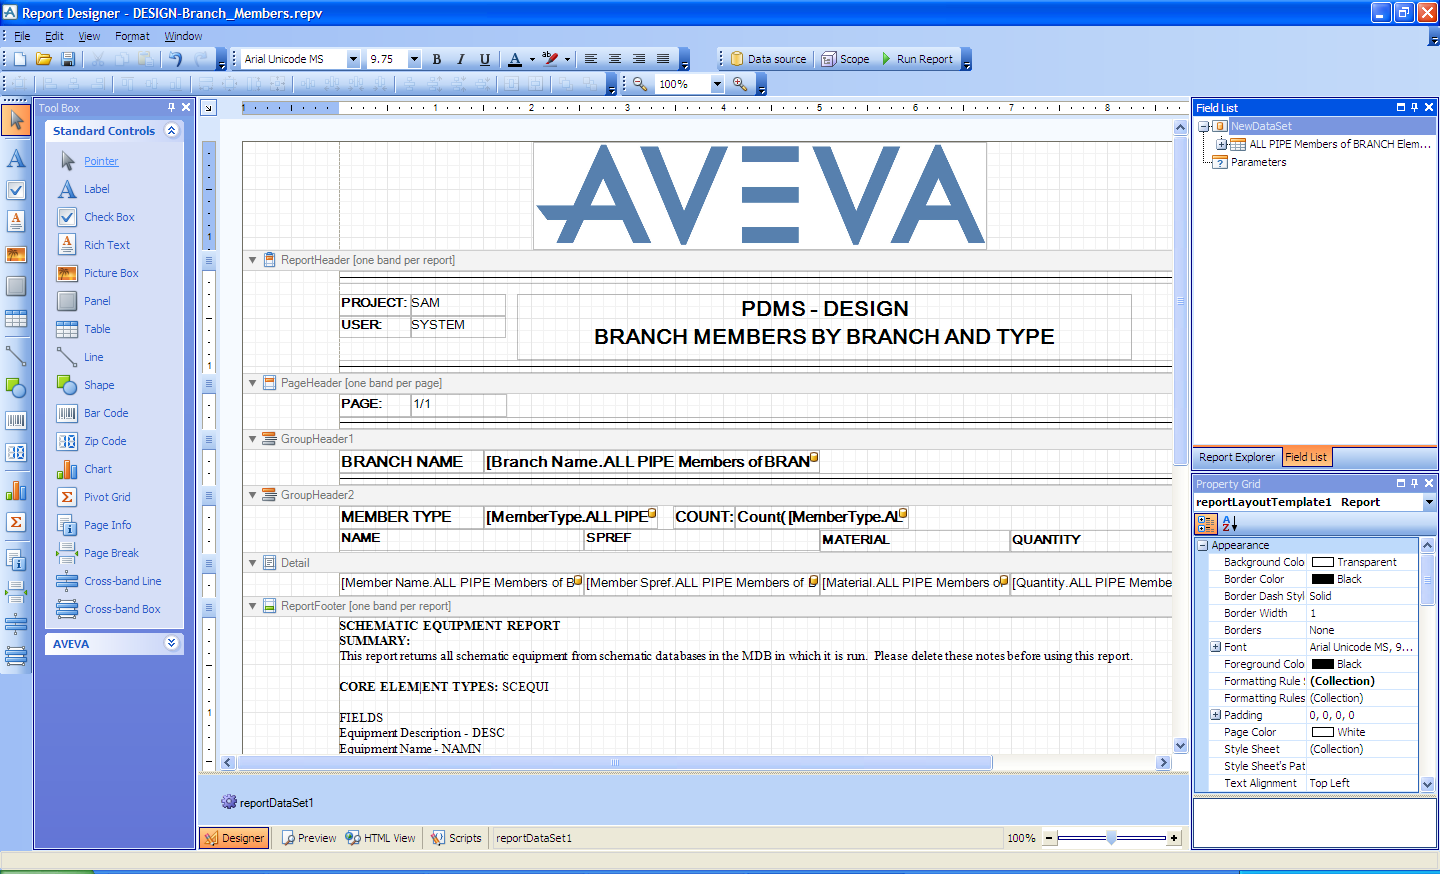Align text left
This screenshot has width=1440, height=874.
(591, 59)
